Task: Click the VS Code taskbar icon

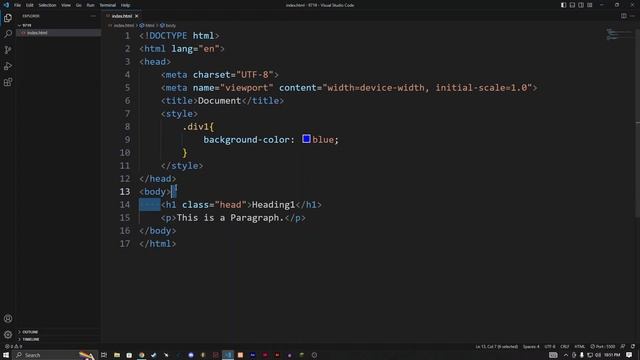Action: (x=228, y=355)
